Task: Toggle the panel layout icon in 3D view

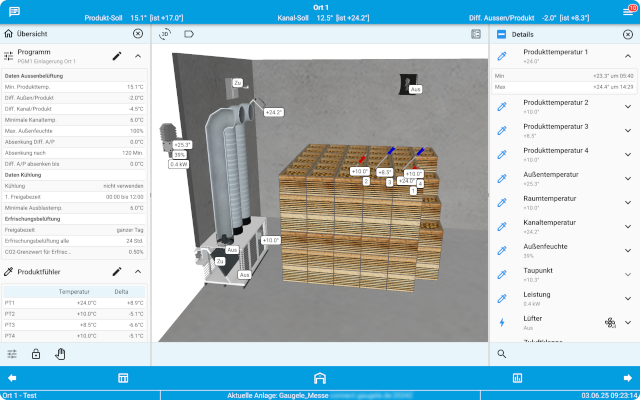Action: point(476,33)
